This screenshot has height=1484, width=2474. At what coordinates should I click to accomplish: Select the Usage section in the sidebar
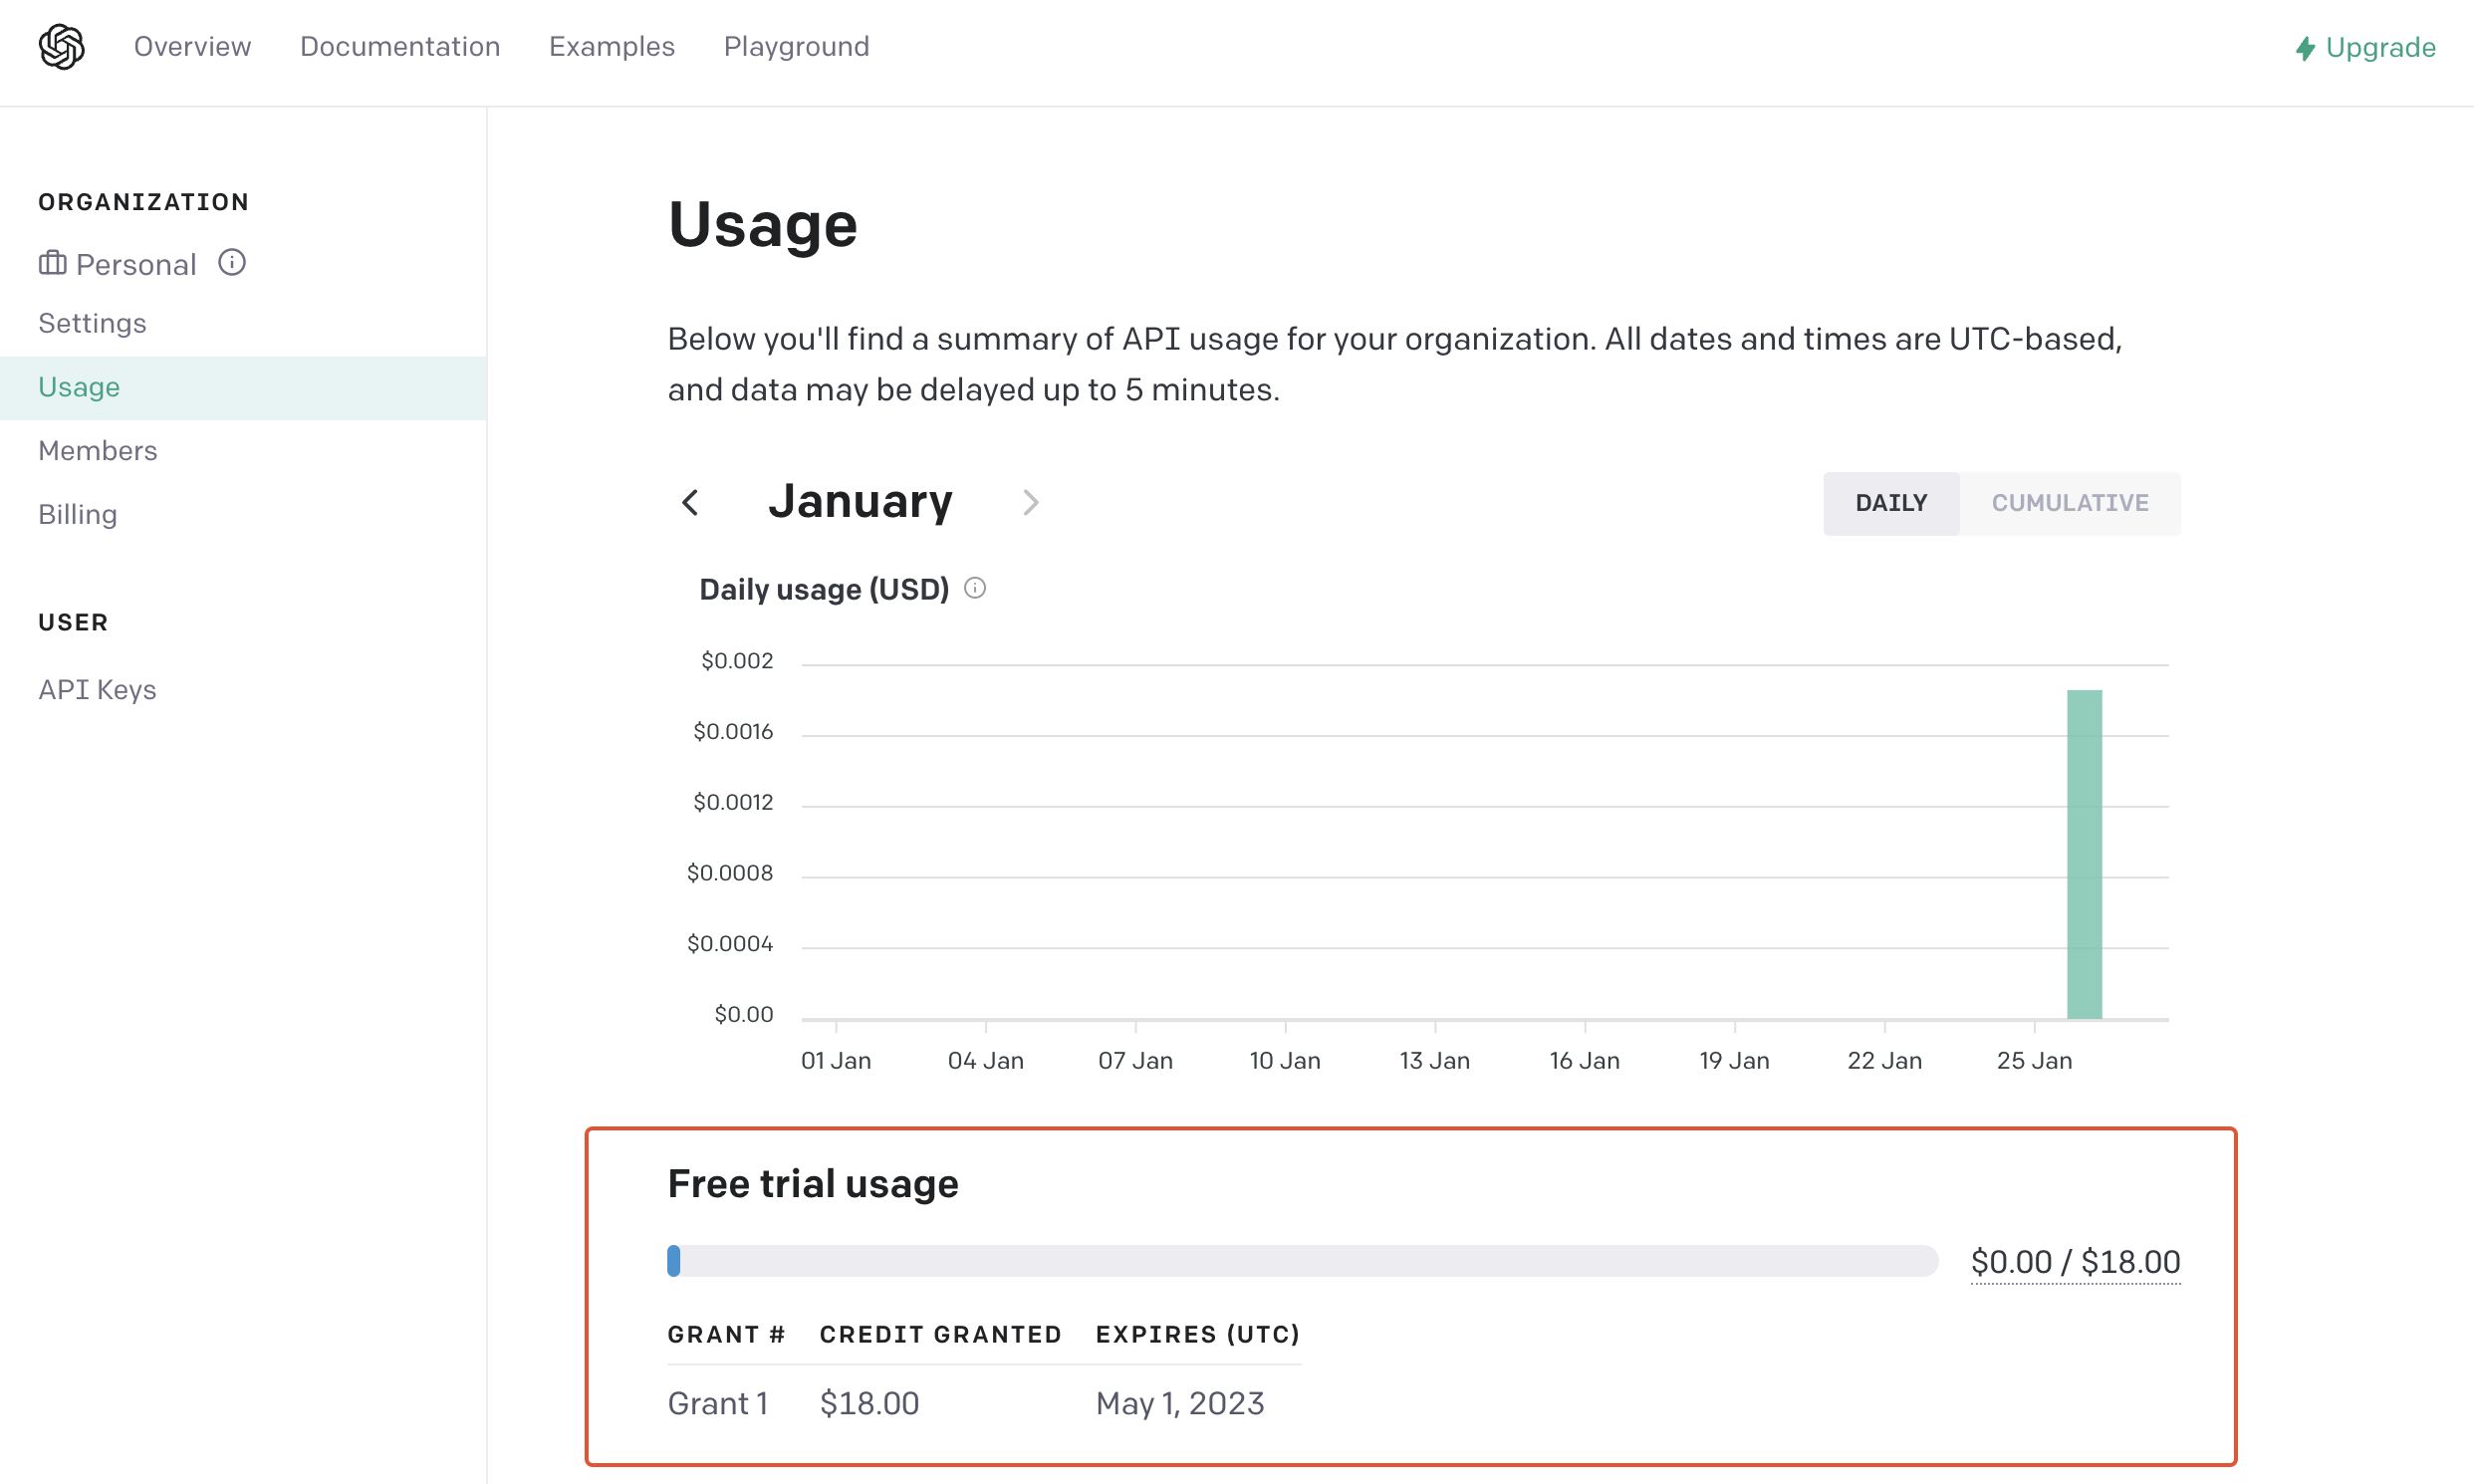click(79, 387)
